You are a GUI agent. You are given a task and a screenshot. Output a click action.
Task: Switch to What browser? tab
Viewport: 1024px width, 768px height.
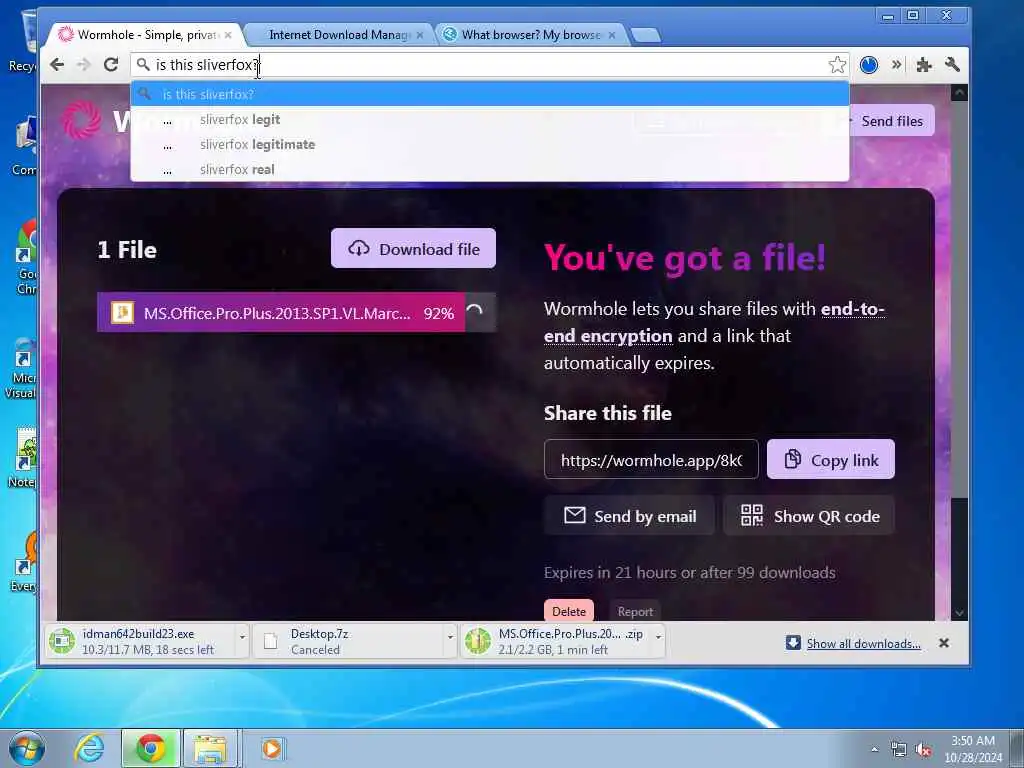point(530,35)
